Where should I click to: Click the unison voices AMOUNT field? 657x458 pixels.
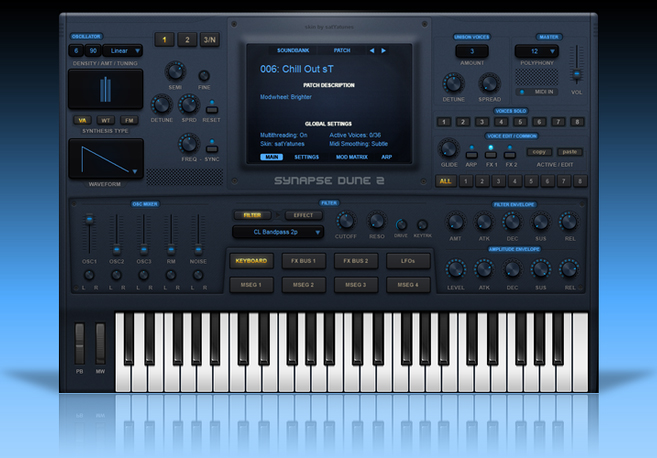point(472,51)
